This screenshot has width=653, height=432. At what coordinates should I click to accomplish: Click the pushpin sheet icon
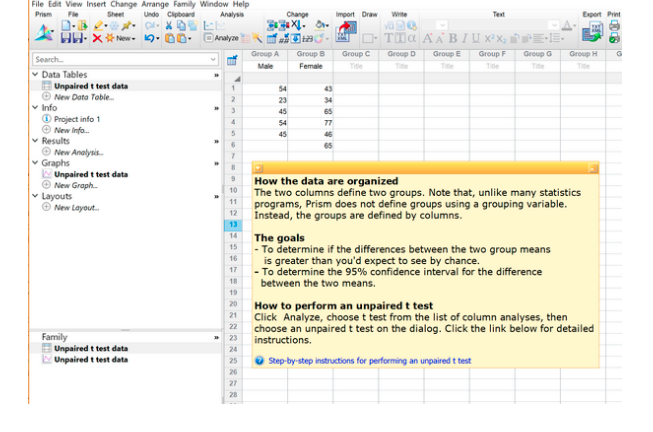[127, 25]
